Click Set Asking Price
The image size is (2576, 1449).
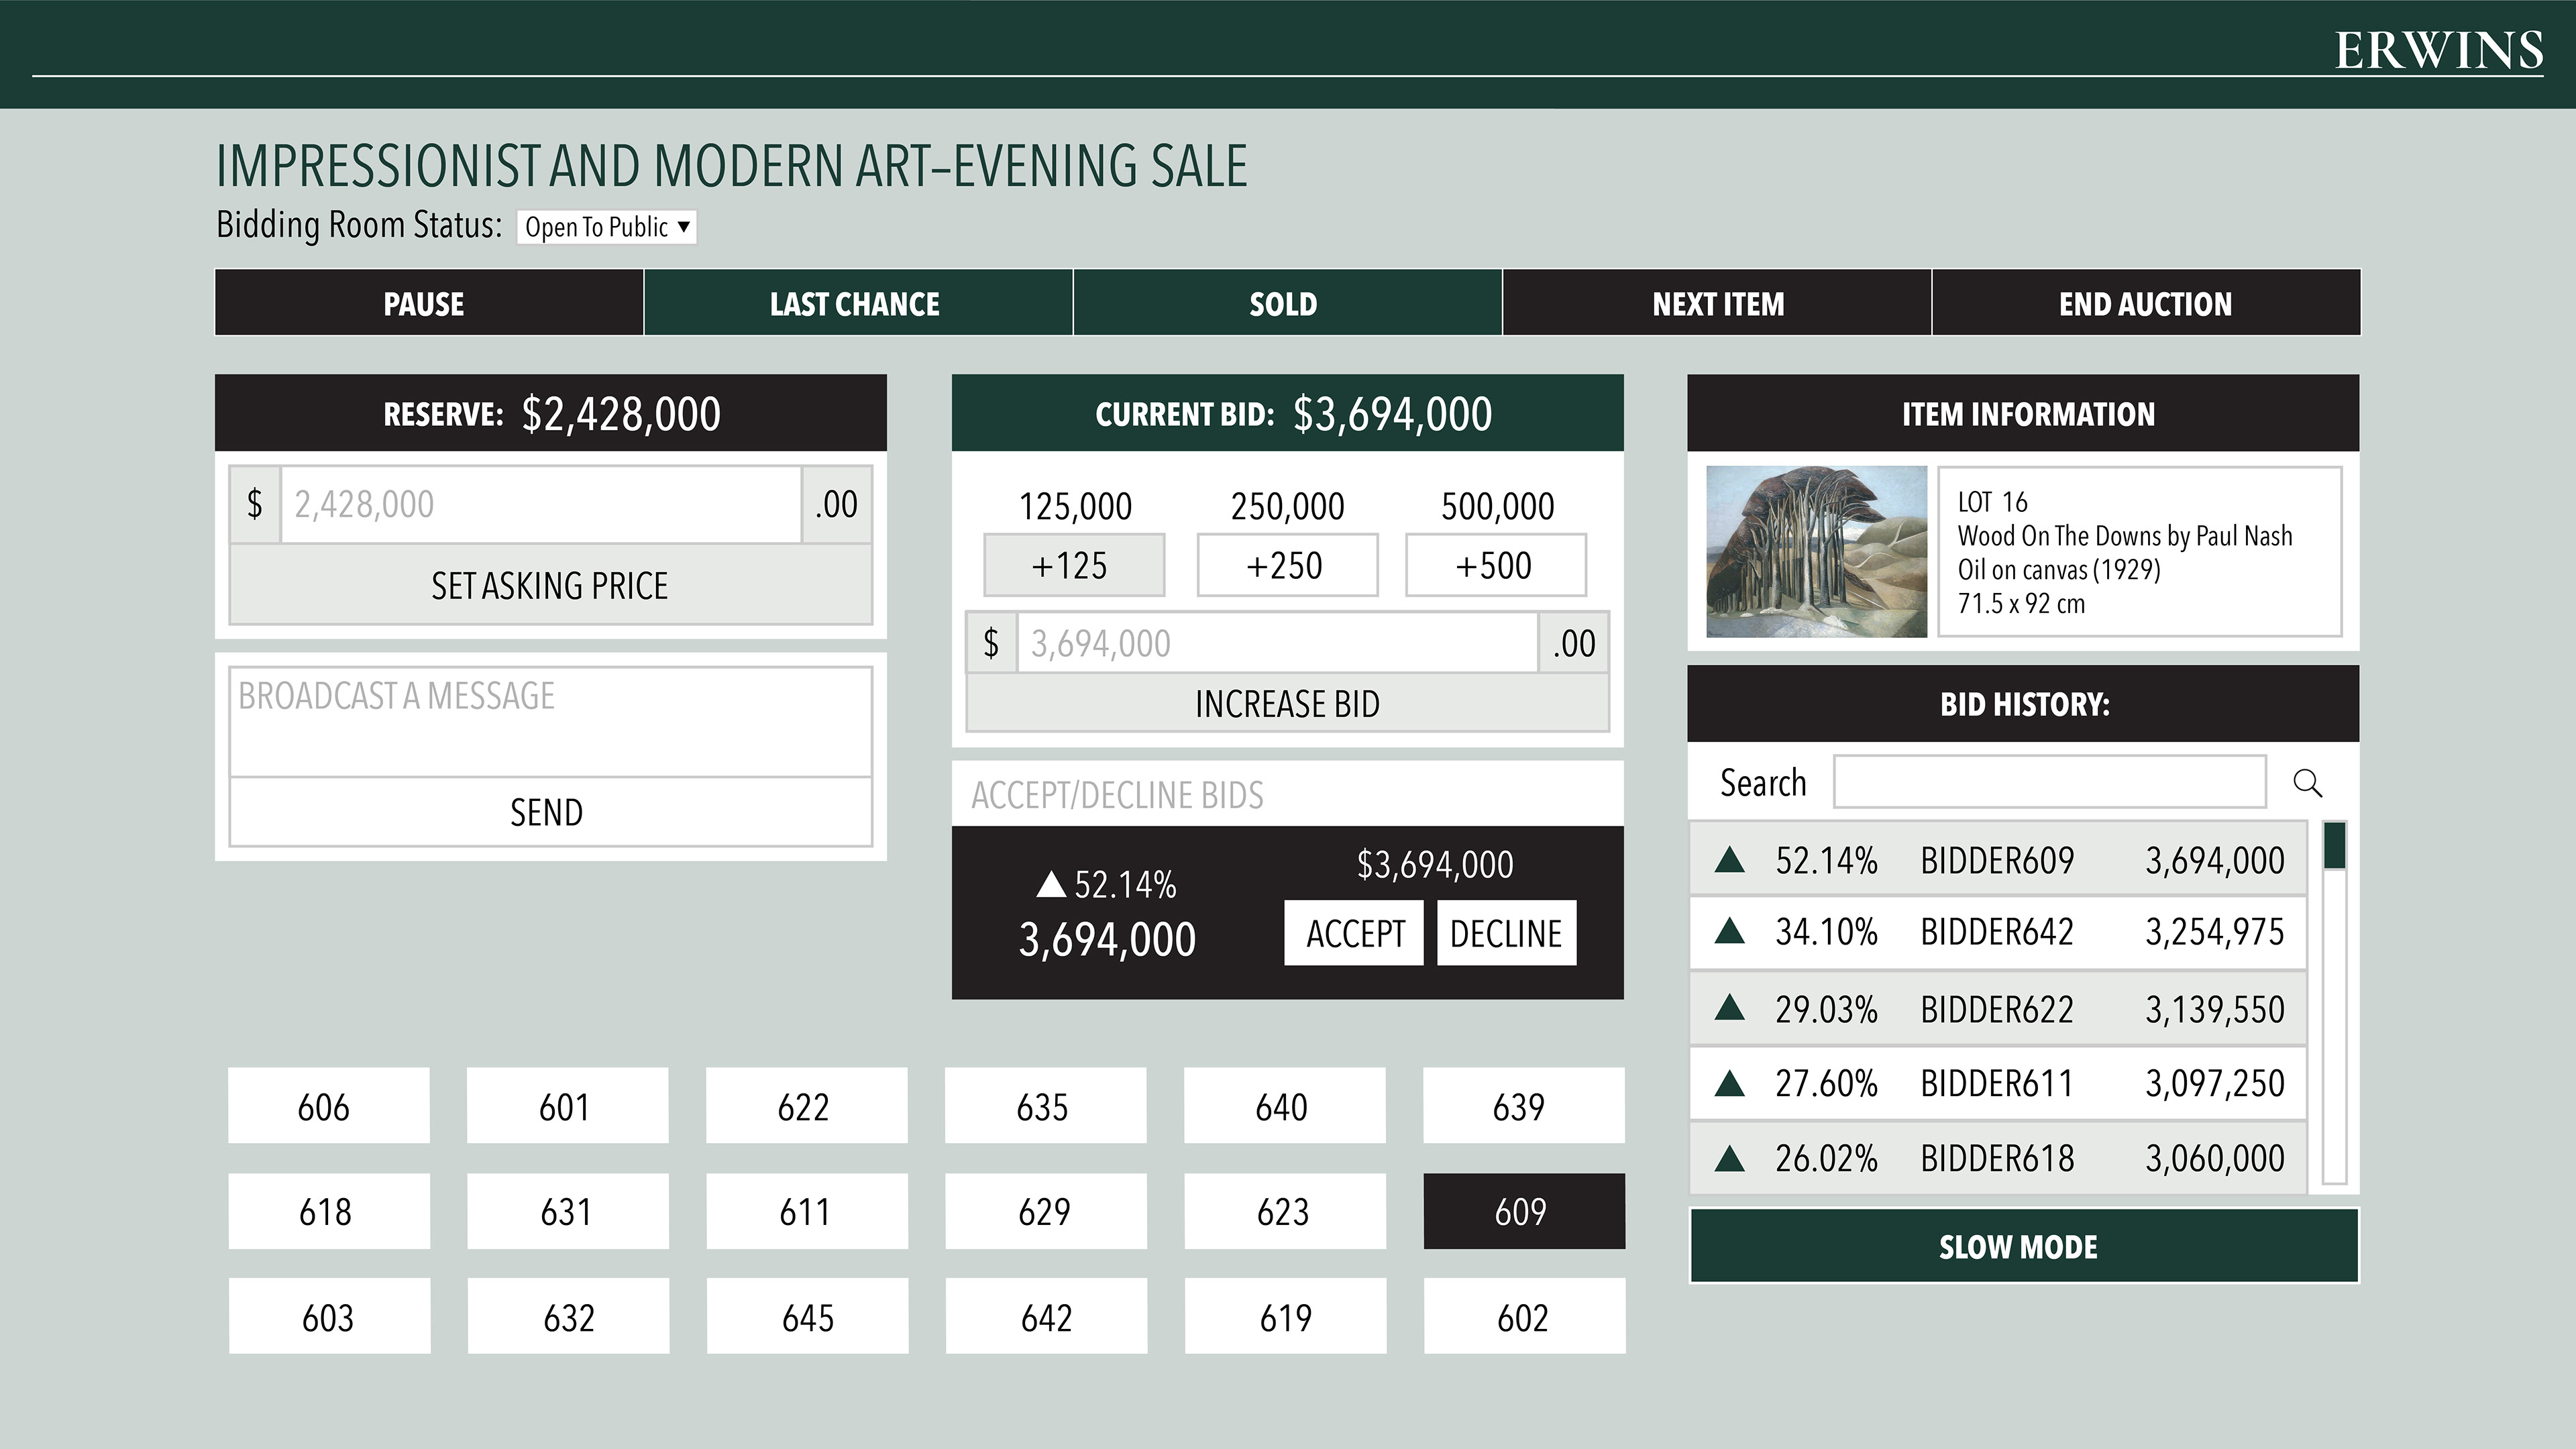coord(550,585)
